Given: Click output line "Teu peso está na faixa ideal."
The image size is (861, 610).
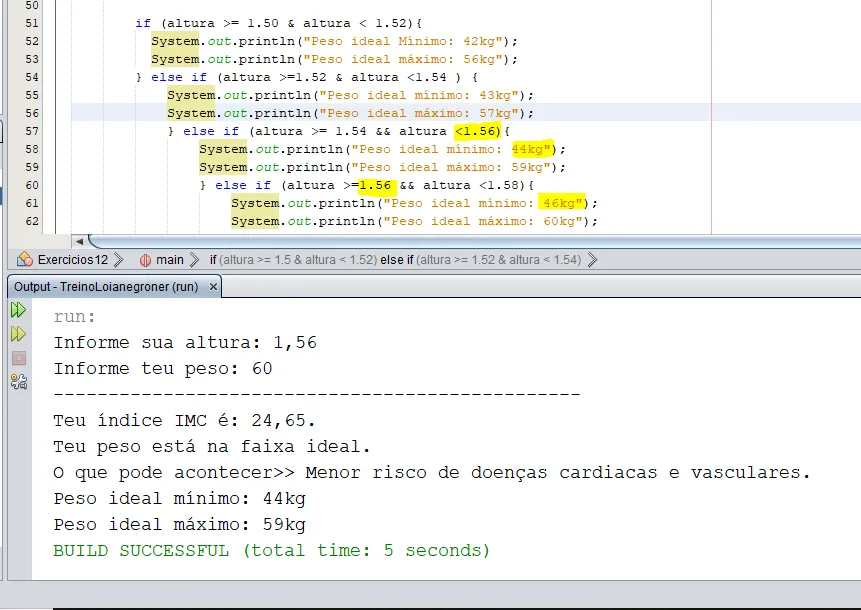Looking at the screenshot, I should click(212, 446).
